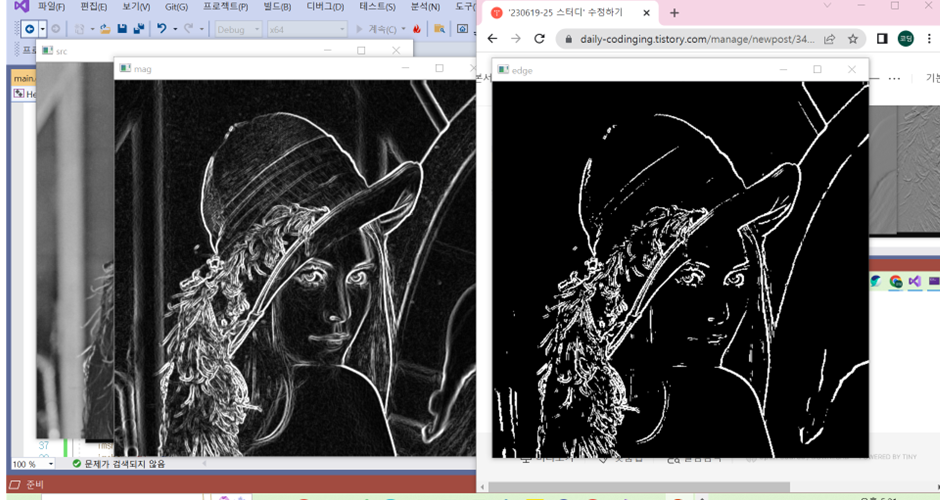Screen dimensions: 940x500
Task: Maximize the src image window
Action: click(361, 50)
